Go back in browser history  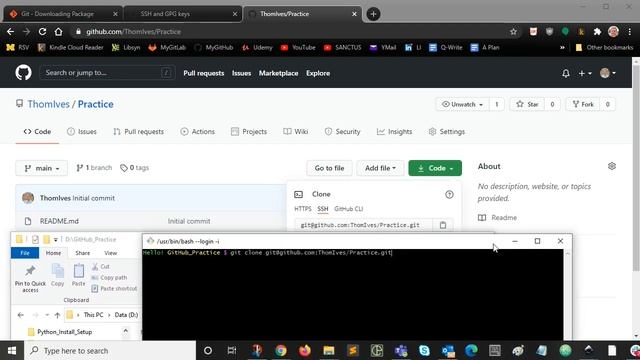pos(11,31)
